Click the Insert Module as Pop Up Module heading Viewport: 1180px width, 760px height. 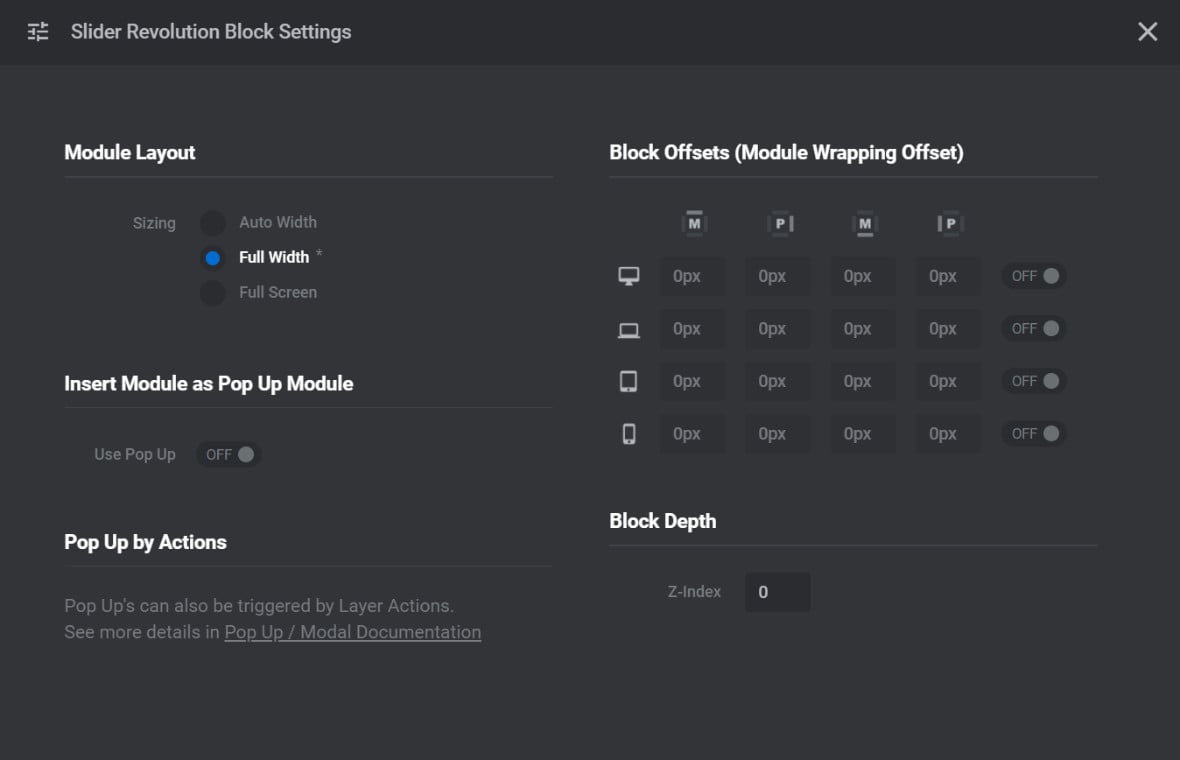coord(208,384)
